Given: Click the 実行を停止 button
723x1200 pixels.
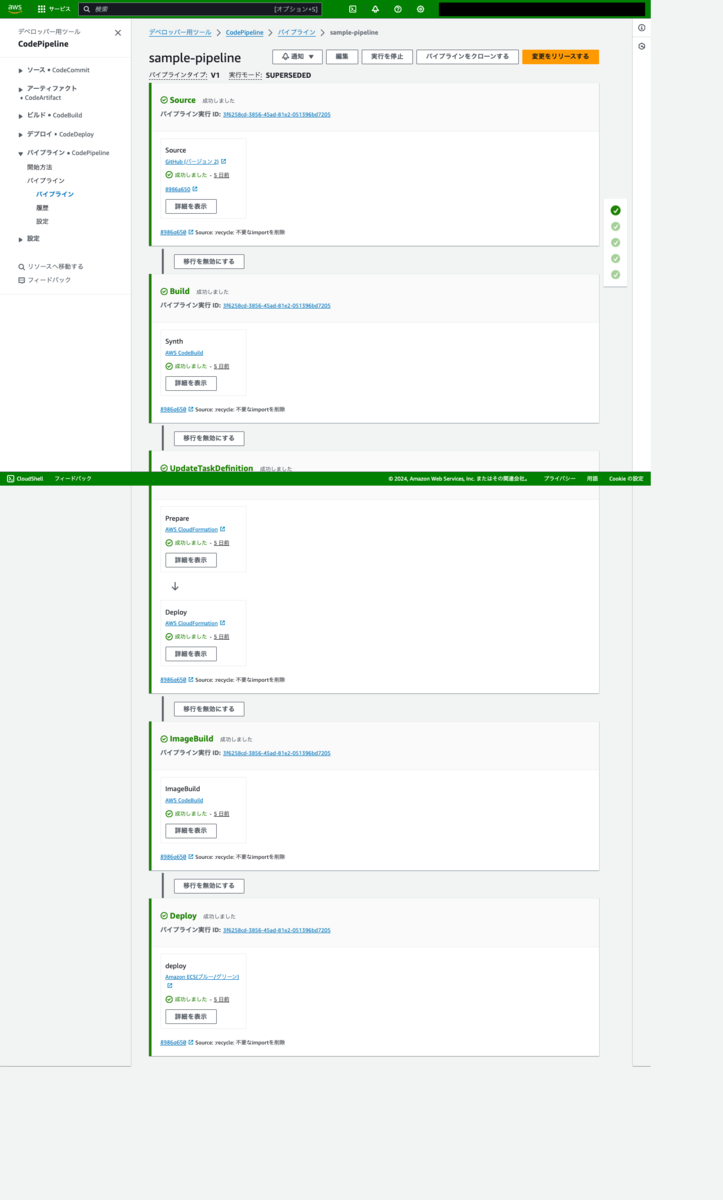Looking at the screenshot, I should coord(385,57).
